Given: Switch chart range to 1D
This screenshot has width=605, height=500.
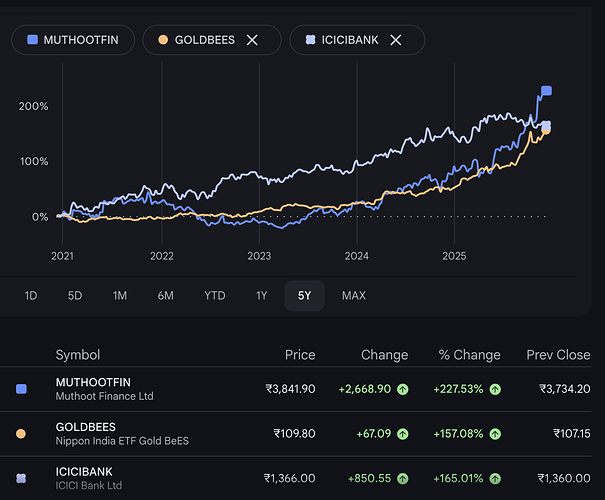Looking at the screenshot, I should coord(31,296).
